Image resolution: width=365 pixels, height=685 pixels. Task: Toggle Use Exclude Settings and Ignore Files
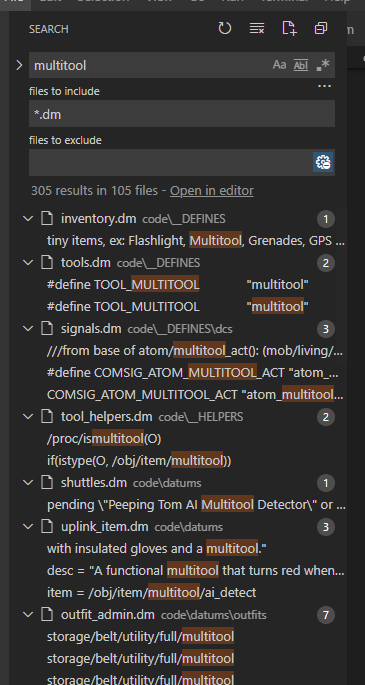tap(323, 162)
